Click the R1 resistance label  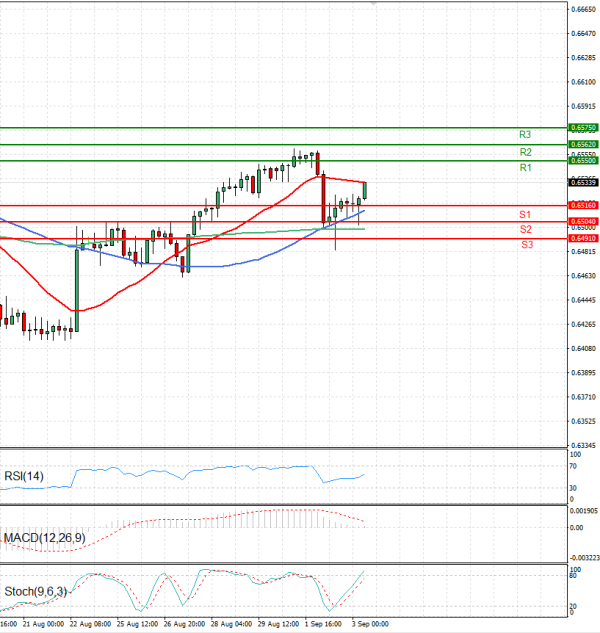click(524, 169)
